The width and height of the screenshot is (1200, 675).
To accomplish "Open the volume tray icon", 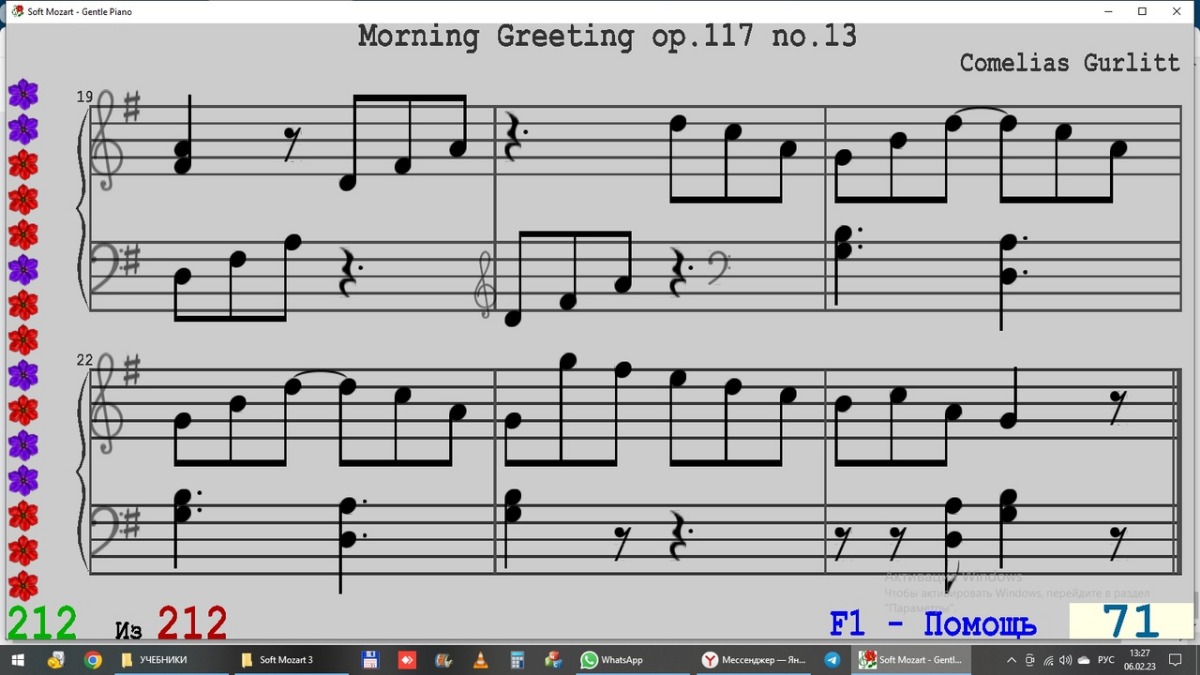I will (1065, 660).
